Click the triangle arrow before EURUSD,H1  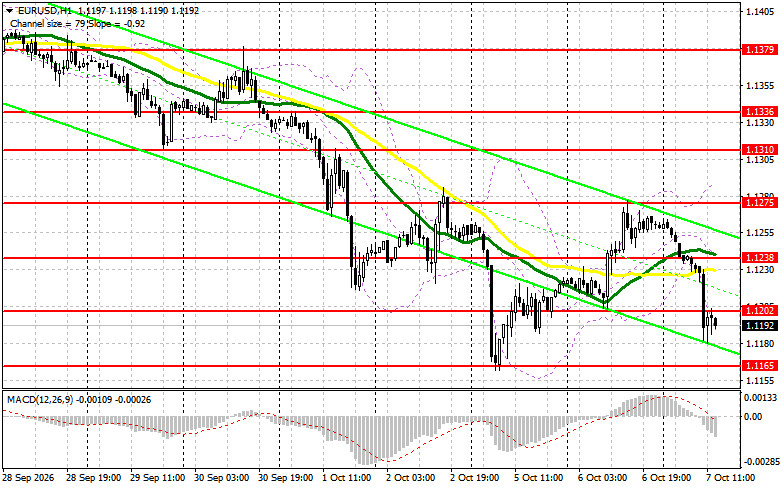point(9,10)
